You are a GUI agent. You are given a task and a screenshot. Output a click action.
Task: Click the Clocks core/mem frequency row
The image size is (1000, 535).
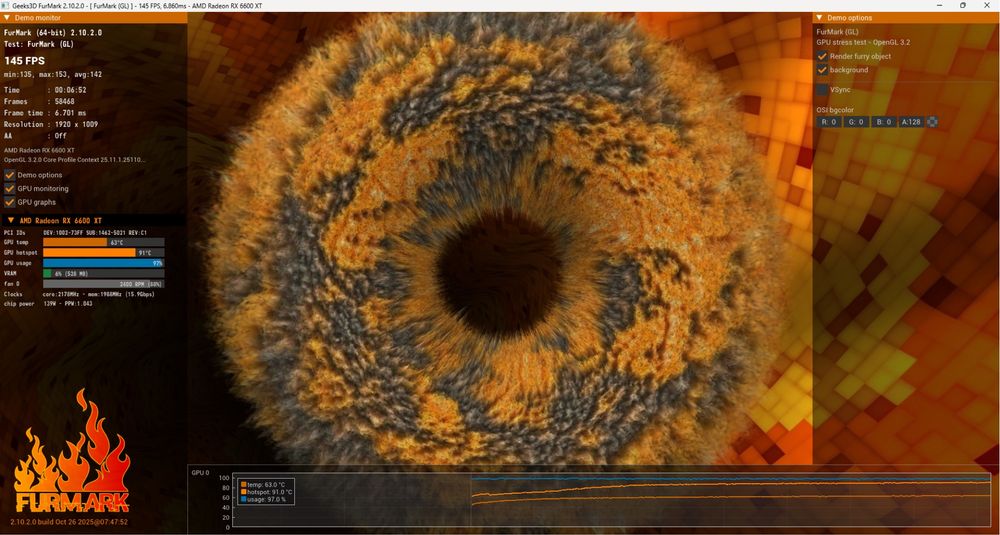tap(79, 294)
